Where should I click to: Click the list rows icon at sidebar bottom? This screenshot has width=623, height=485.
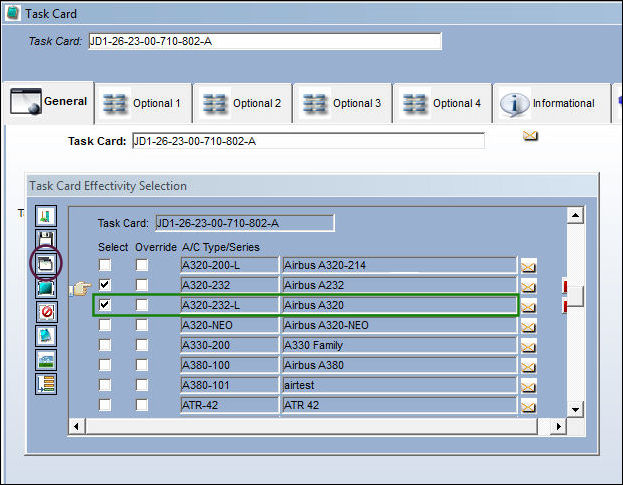[46, 384]
